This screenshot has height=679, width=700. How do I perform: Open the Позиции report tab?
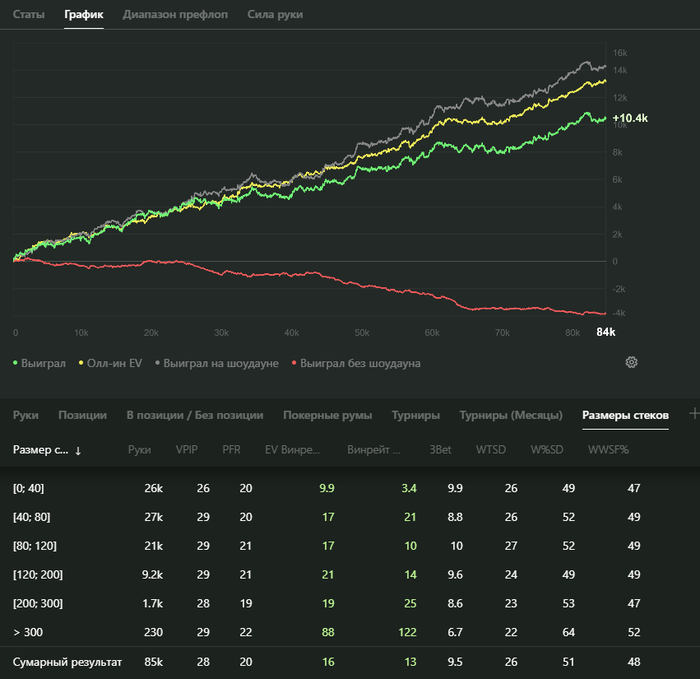pos(83,415)
